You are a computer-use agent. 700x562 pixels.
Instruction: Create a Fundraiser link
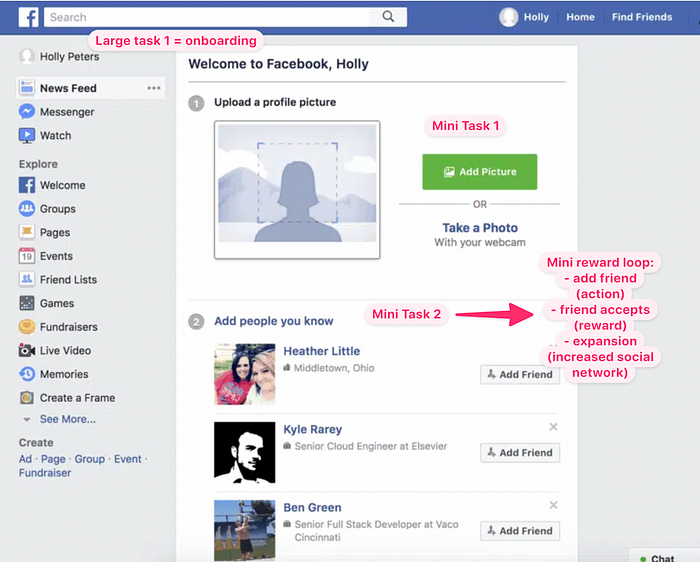click(x=45, y=473)
